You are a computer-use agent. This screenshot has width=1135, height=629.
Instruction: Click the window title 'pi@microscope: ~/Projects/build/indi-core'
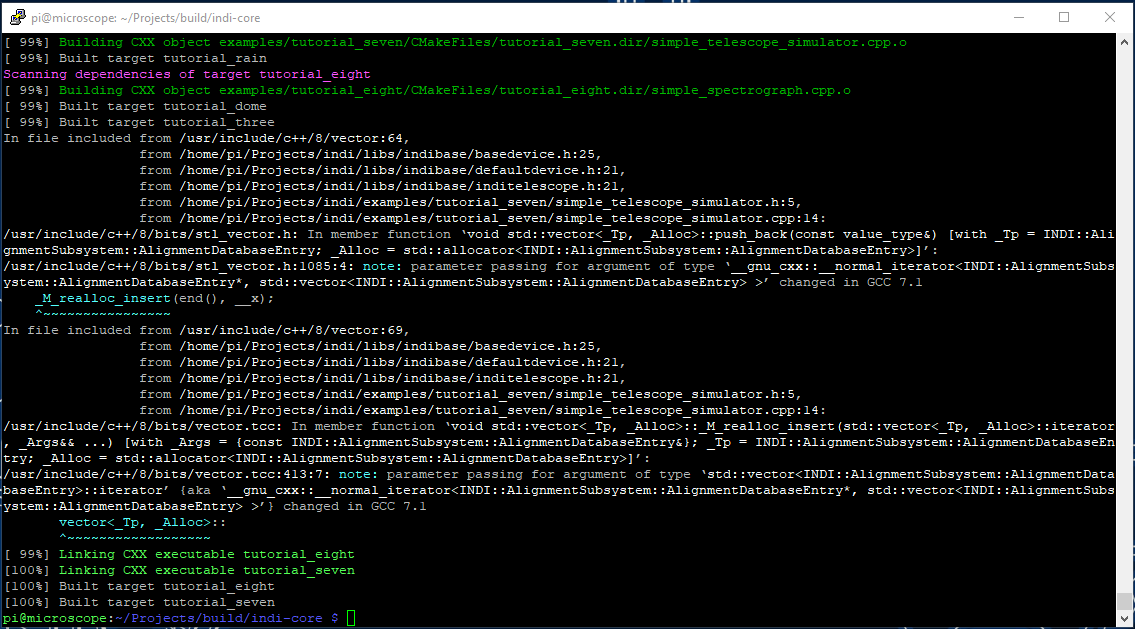pyautogui.click(x=145, y=18)
